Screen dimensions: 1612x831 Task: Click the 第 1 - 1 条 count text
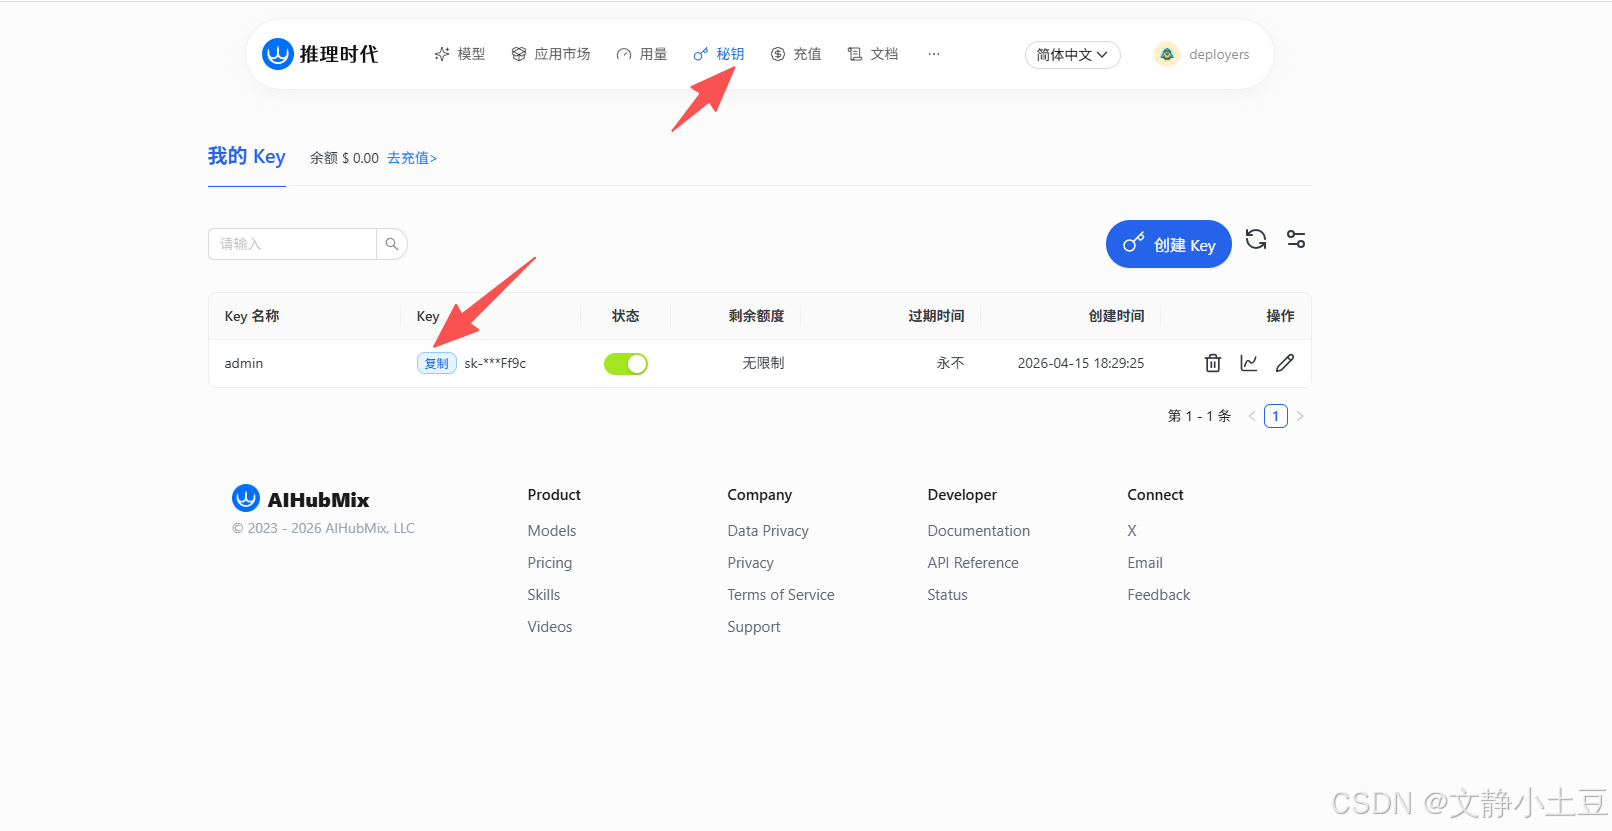pyautogui.click(x=1199, y=416)
